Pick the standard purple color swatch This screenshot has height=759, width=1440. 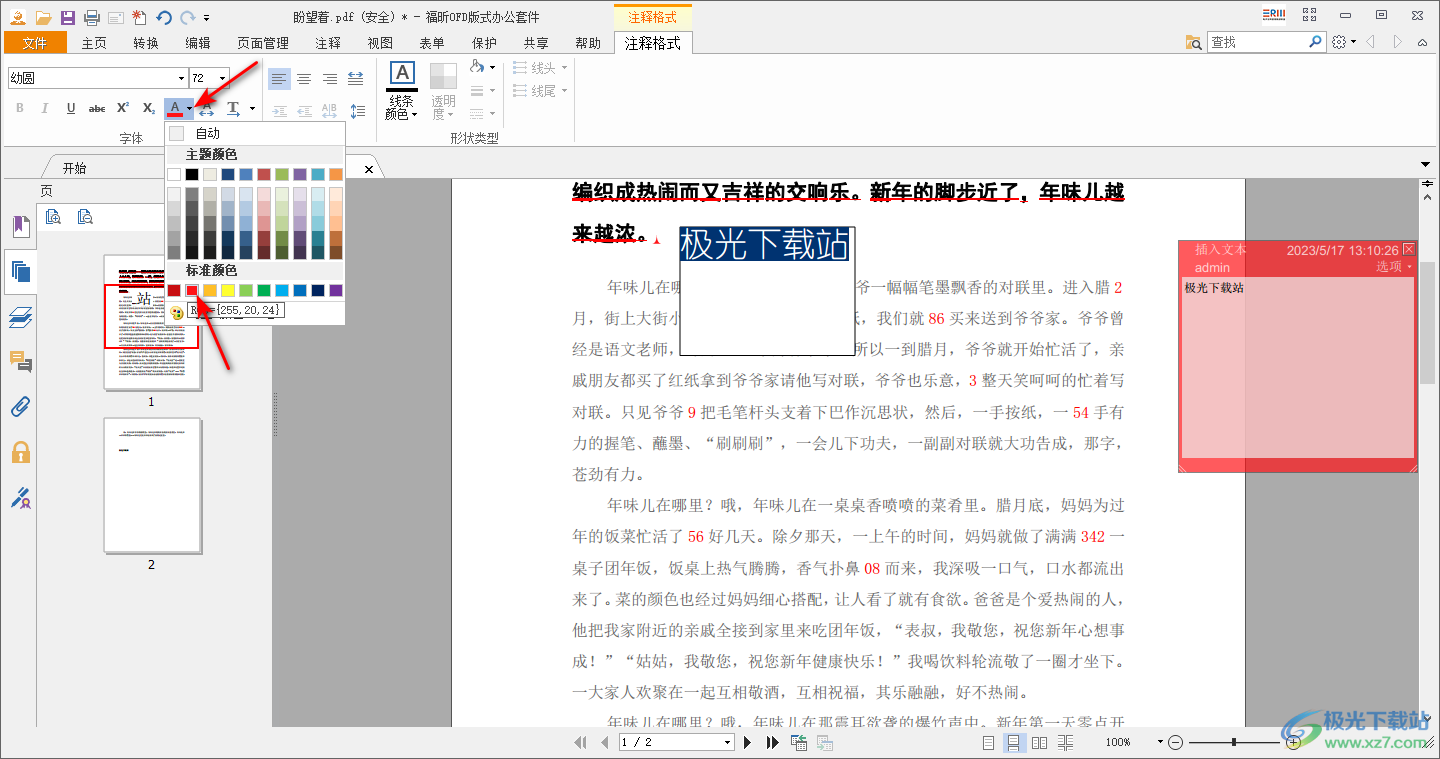(336, 290)
